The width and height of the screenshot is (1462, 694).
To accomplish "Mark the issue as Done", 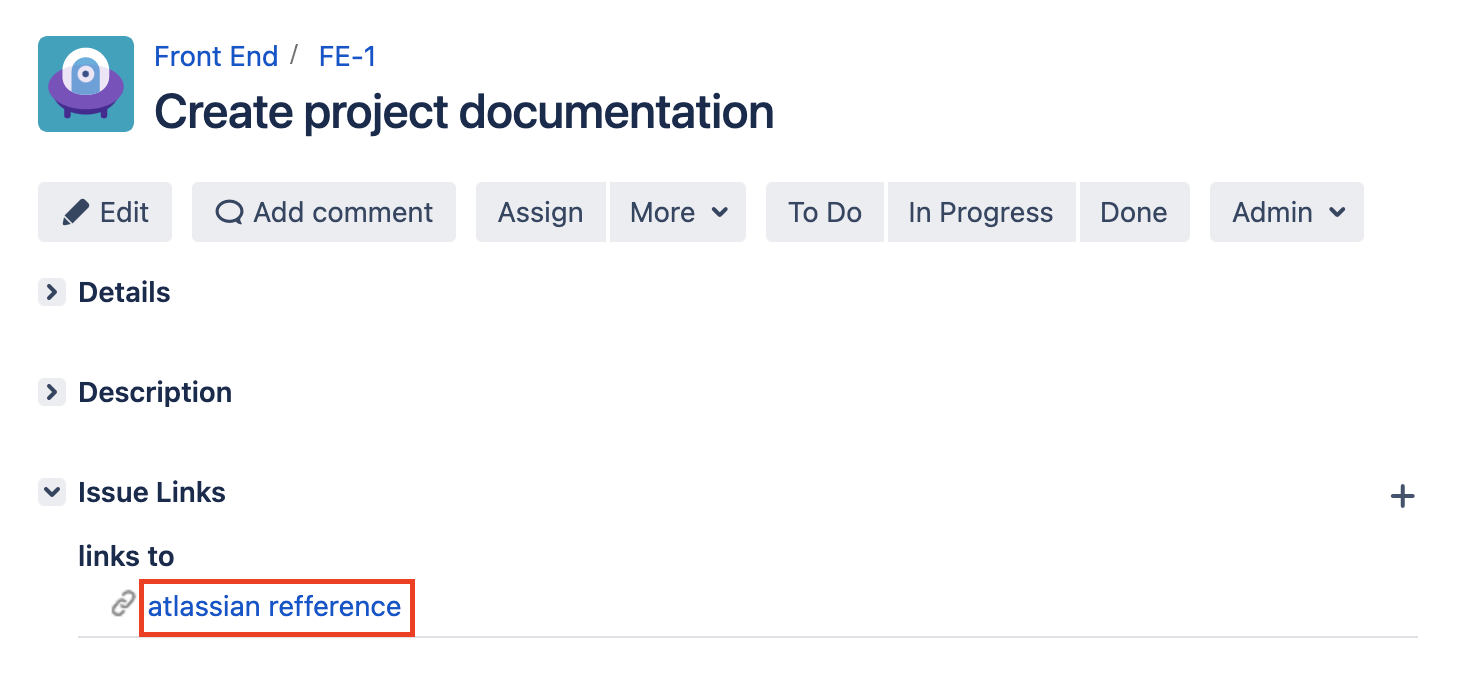I will [x=1134, y=212].
